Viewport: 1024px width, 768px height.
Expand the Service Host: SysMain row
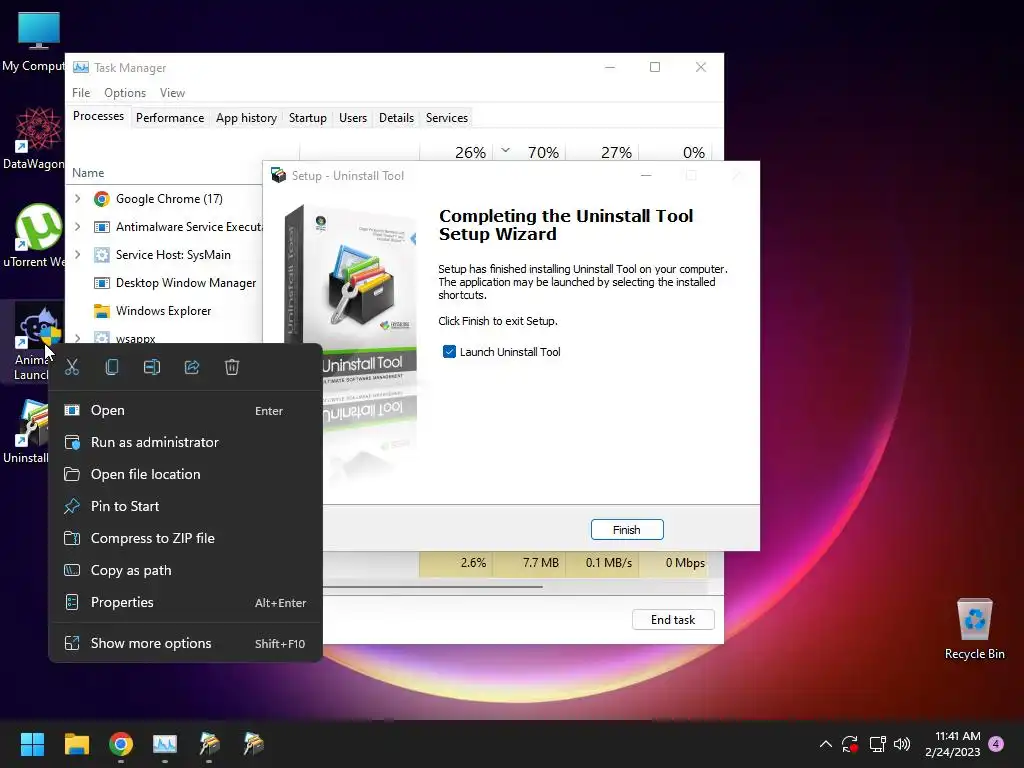pos(78,255)
